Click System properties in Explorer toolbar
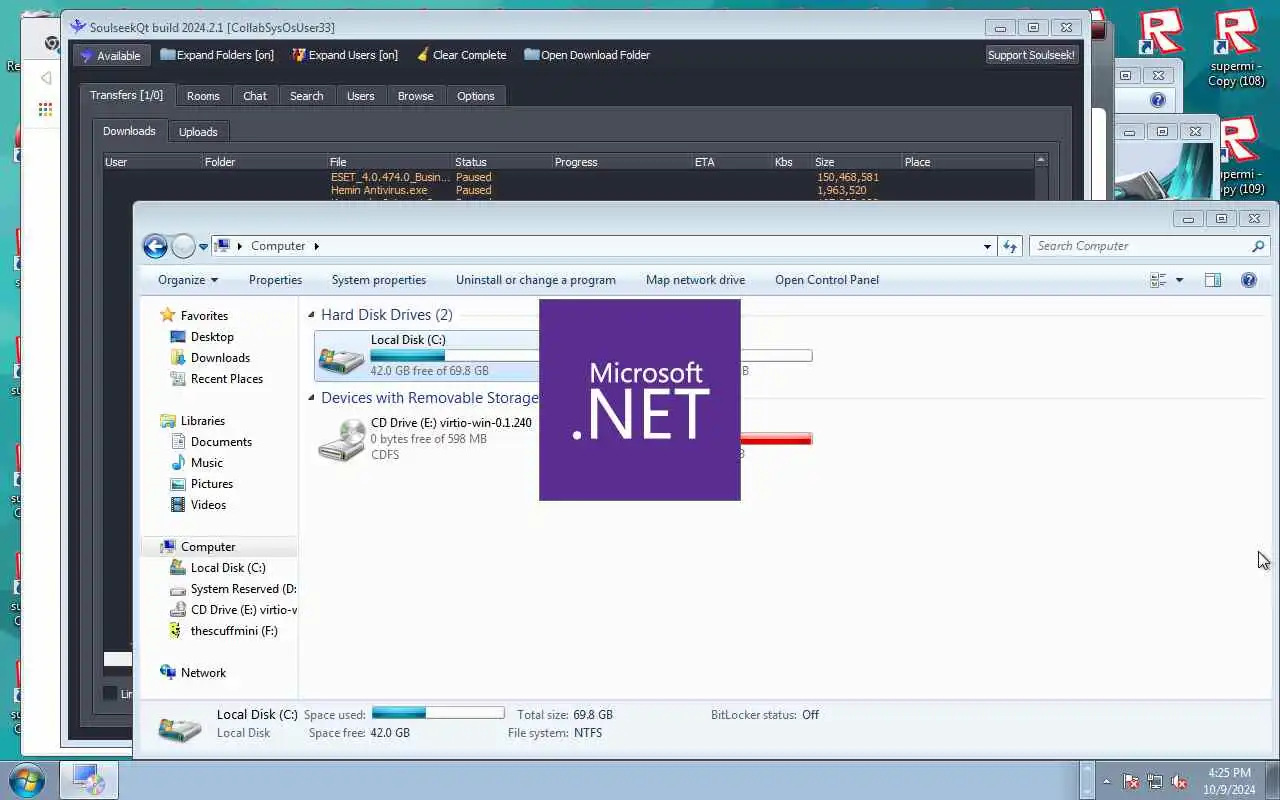This screenshot has height=800, width=1280. pyautogui.click(x=379, y=280)
